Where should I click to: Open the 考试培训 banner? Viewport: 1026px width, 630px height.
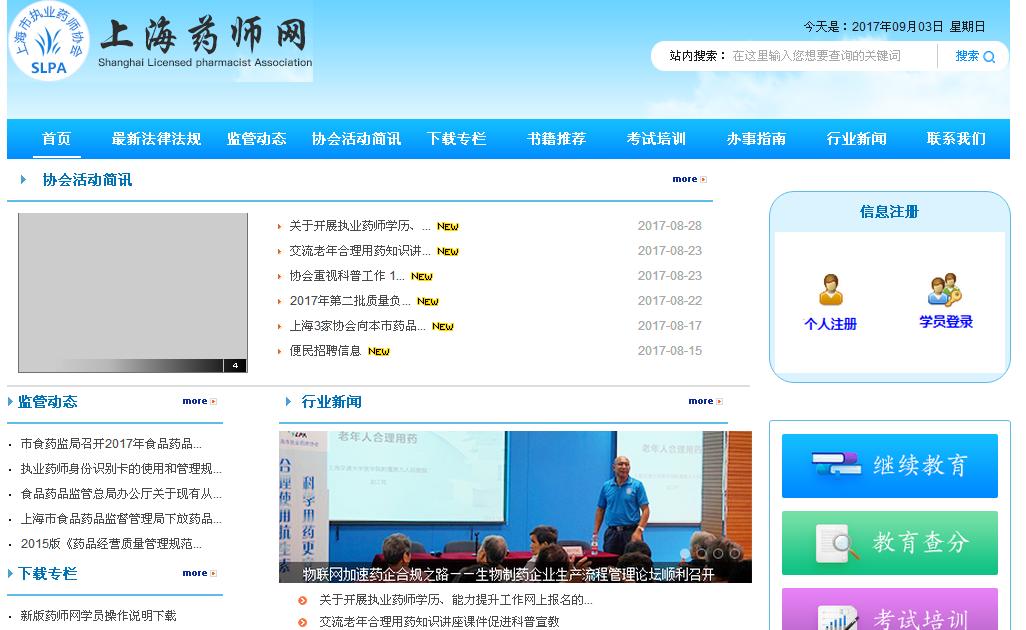coord(889,610)
